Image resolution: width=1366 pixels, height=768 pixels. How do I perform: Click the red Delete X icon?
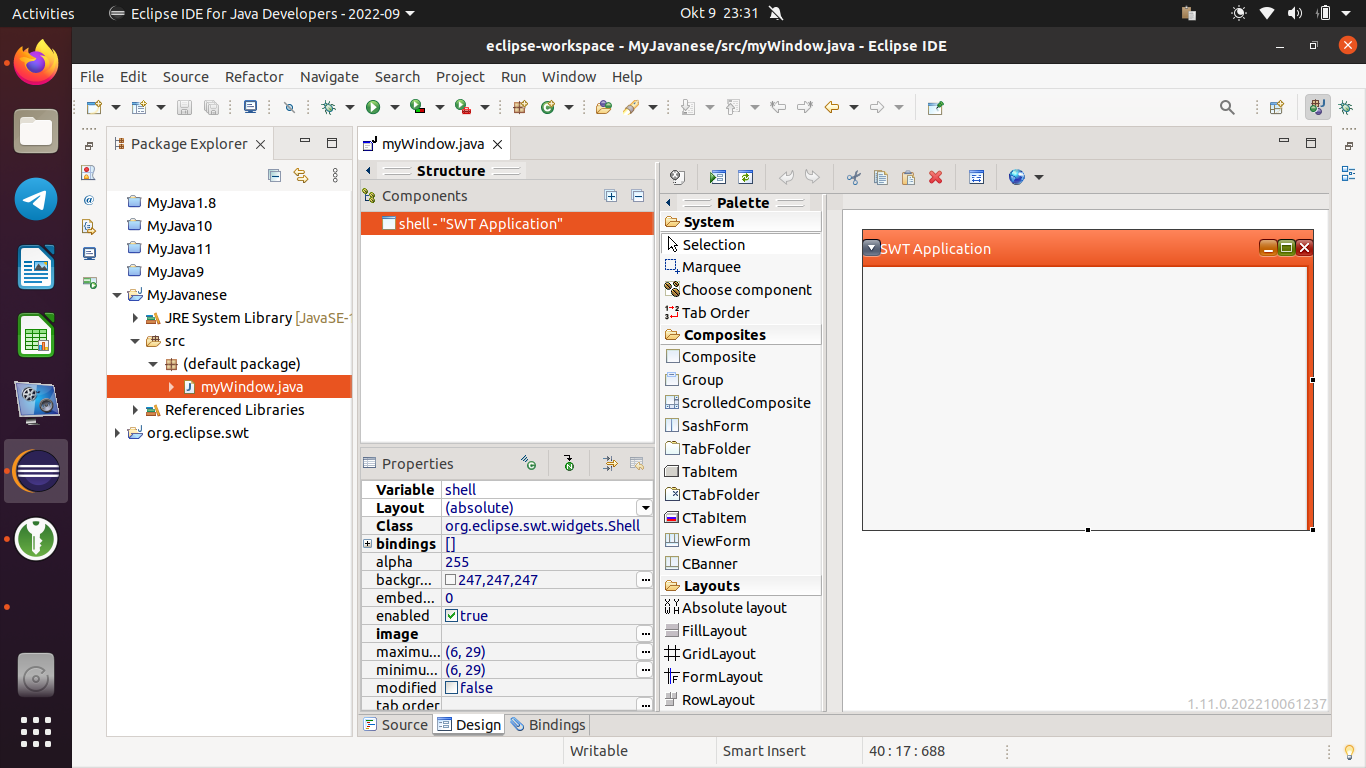pyautogui.click(x=936, y=177)
